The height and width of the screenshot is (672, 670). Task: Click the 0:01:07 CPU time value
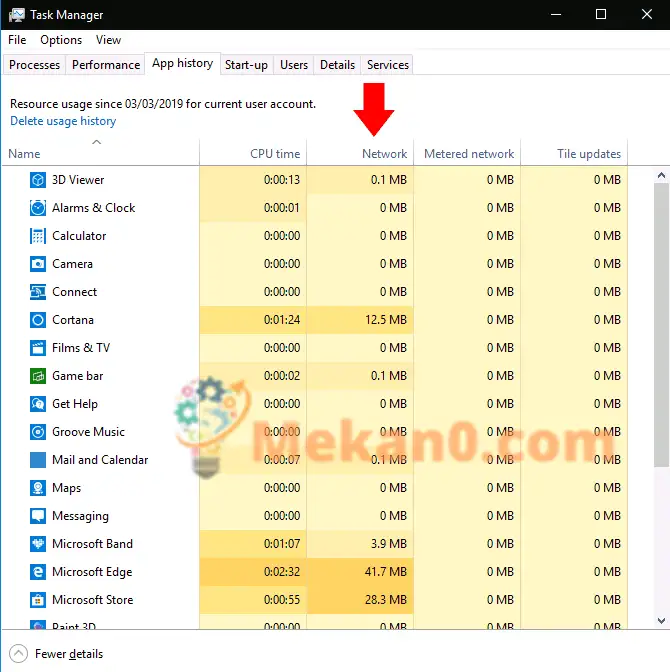pyautogui.click(x=282, y=544)
